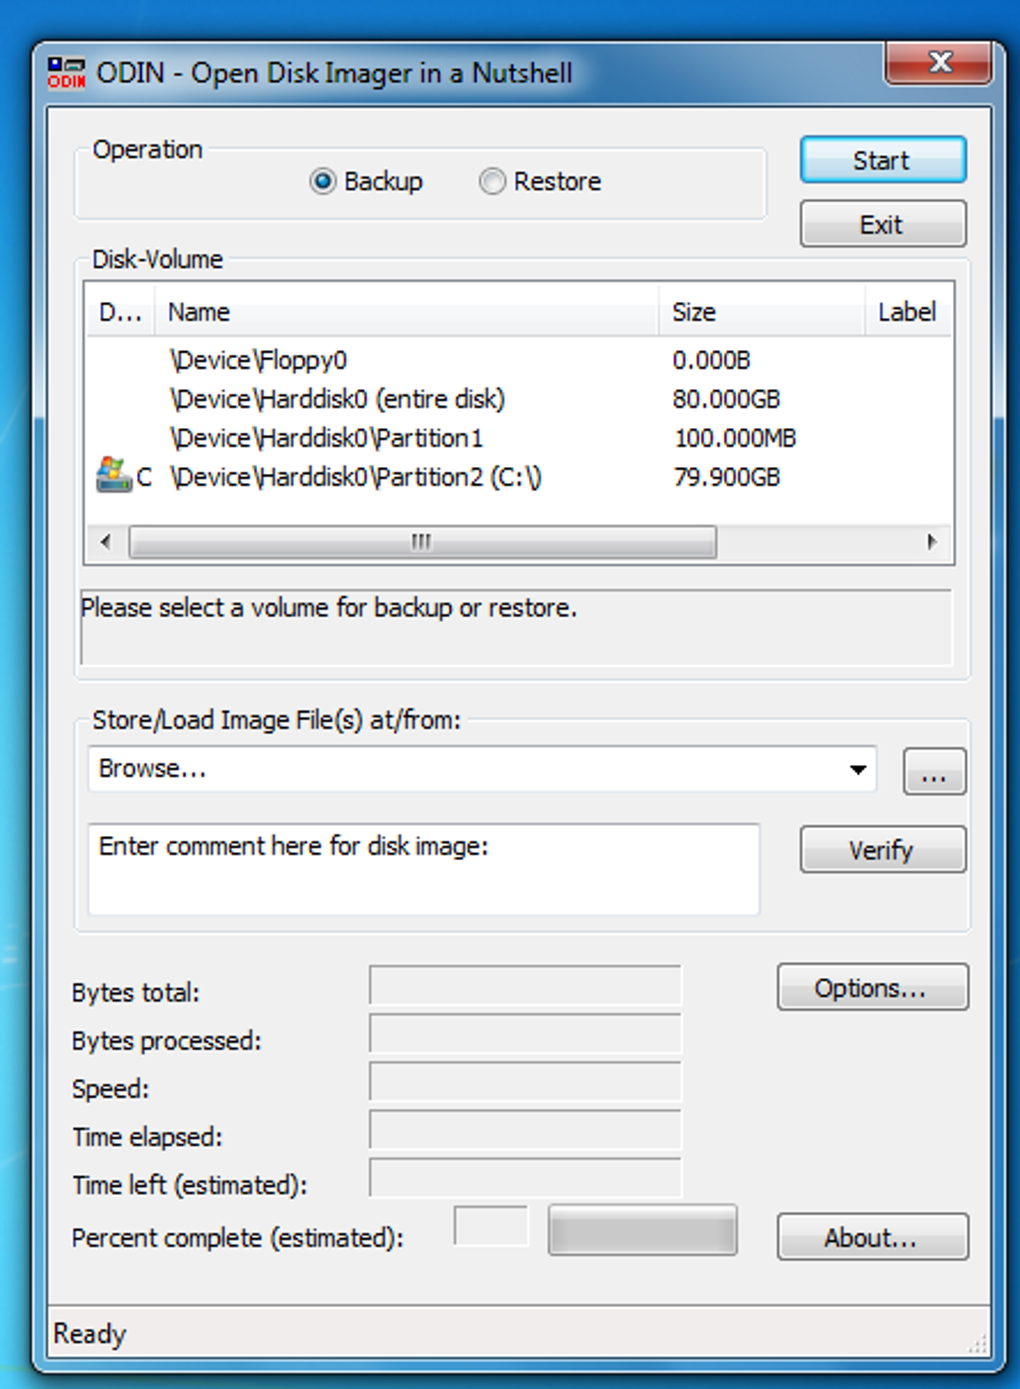The height and width of the screenshot is (1389, 1020).
Task: Click the ellipsis browse button
Action: click(934, 772)
